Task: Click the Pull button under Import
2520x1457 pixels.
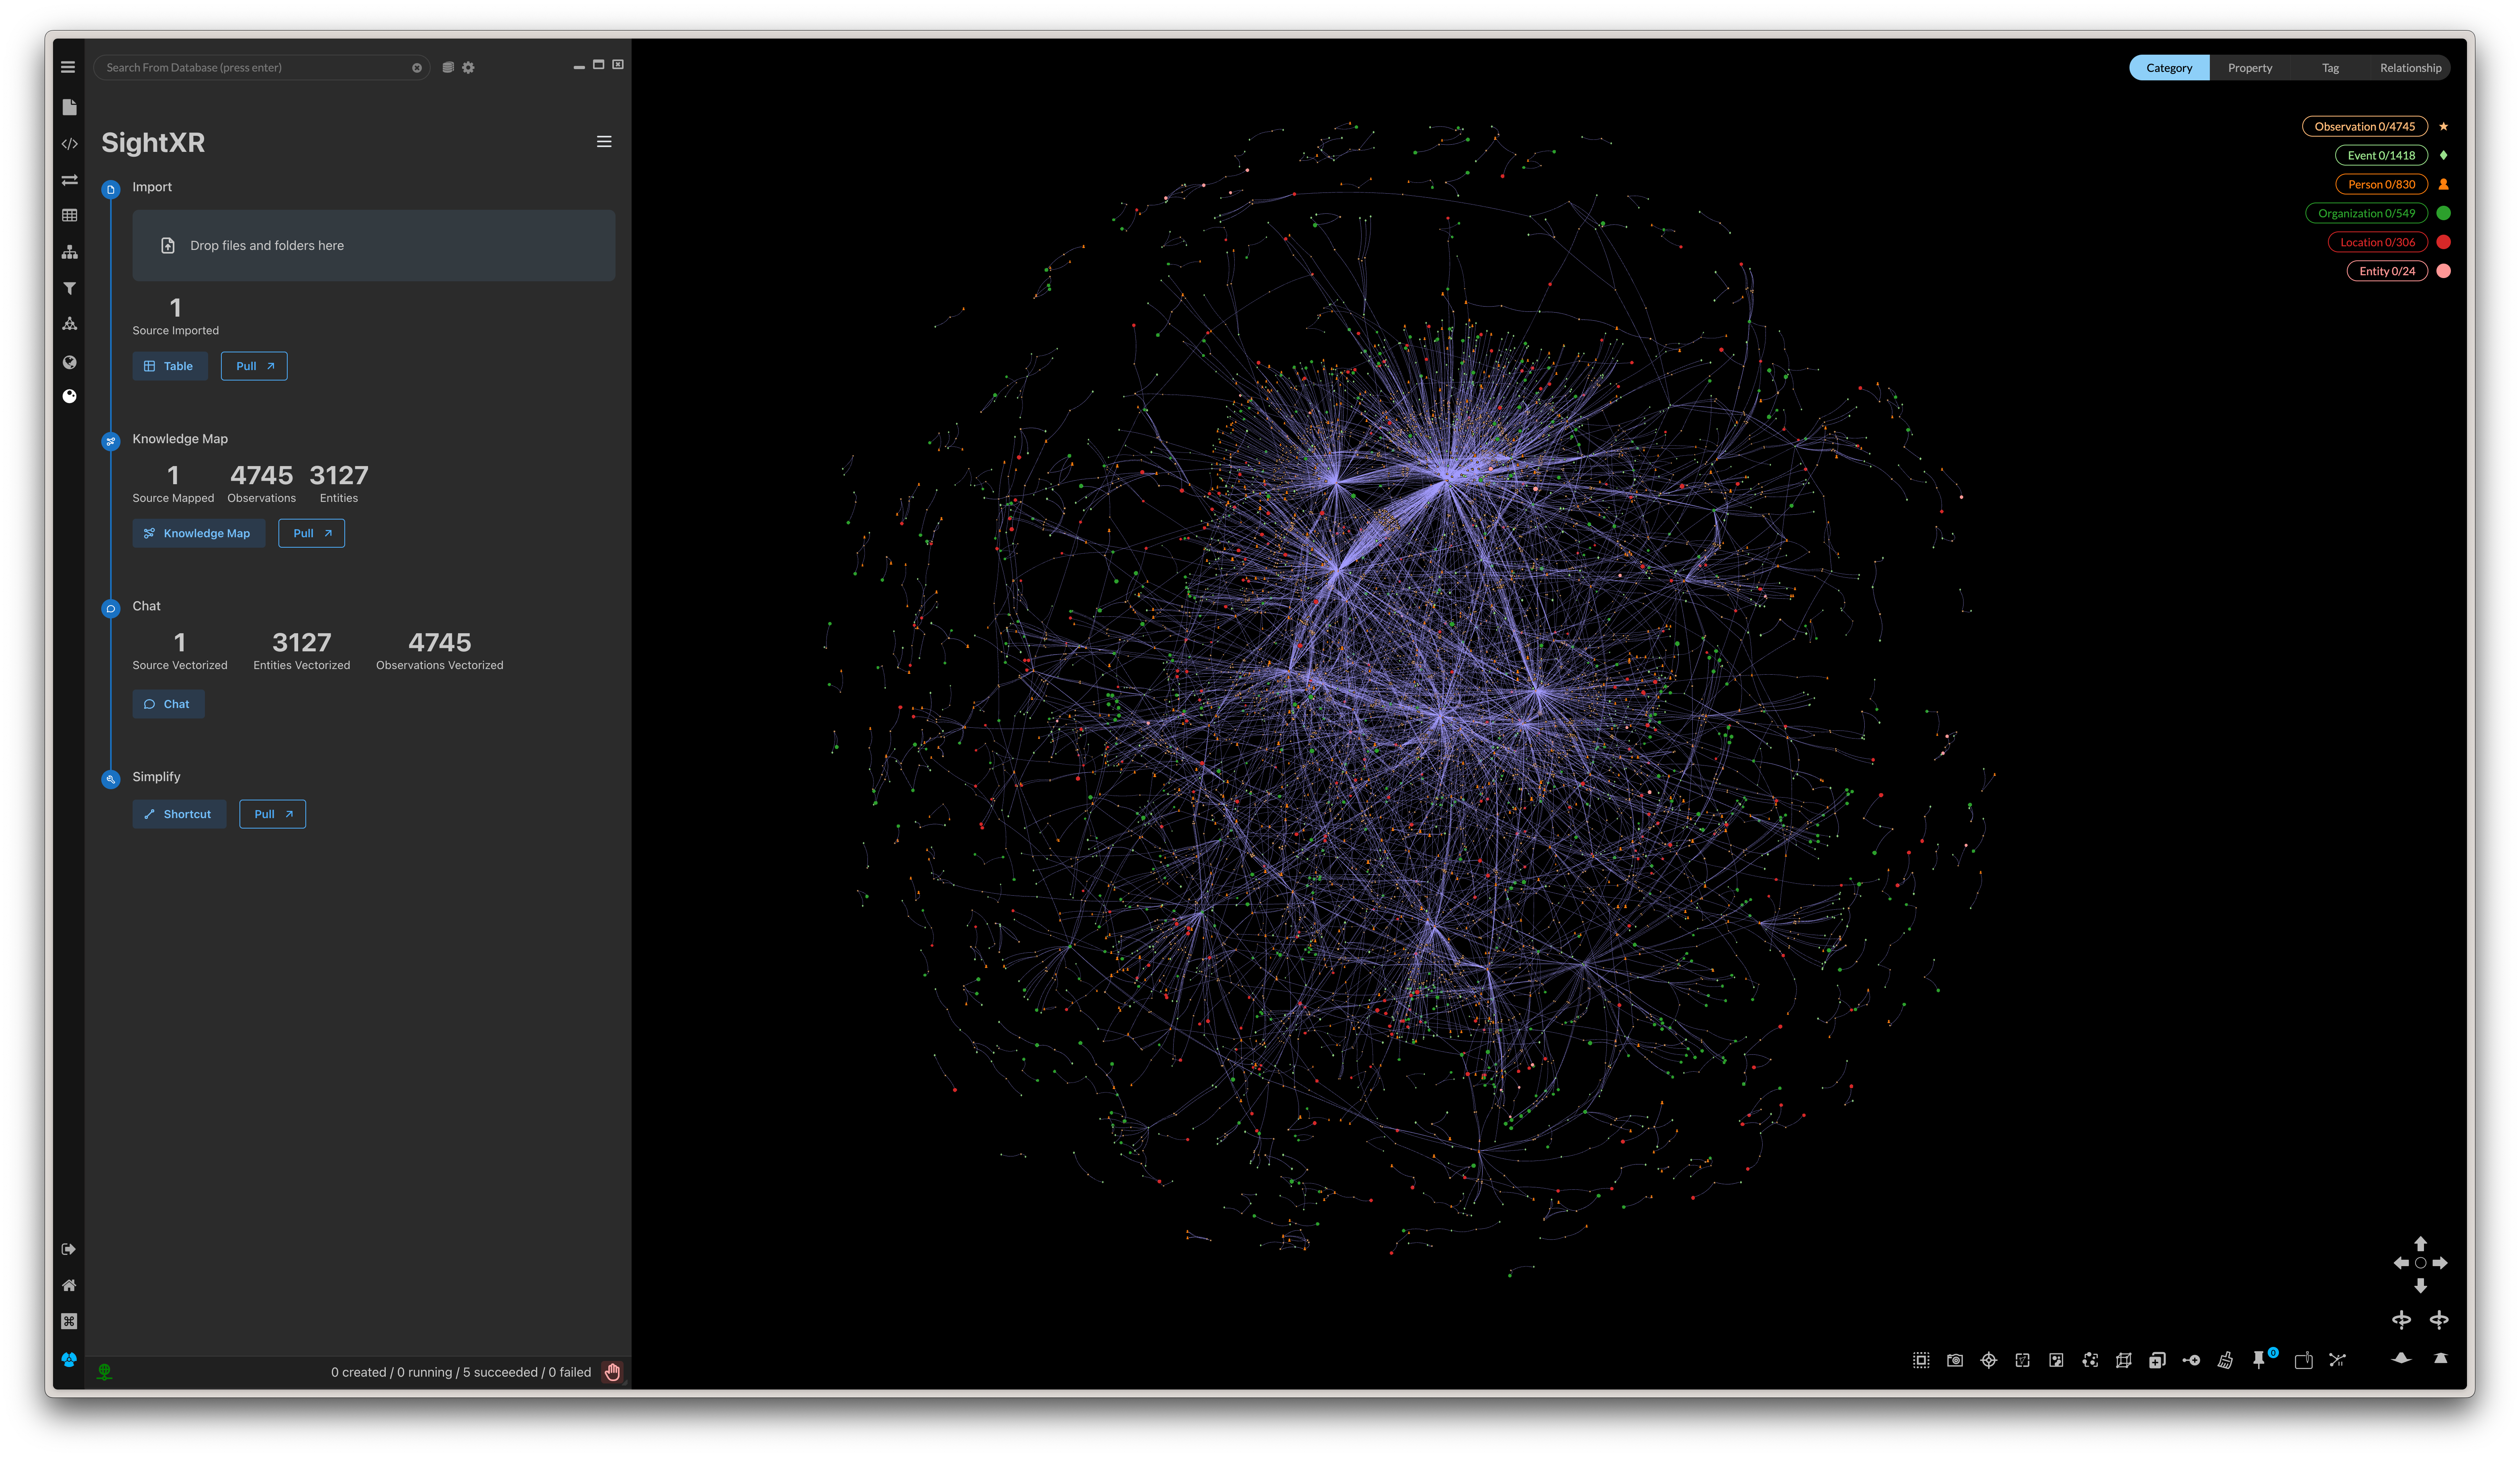Action: (x=254, y=366)
